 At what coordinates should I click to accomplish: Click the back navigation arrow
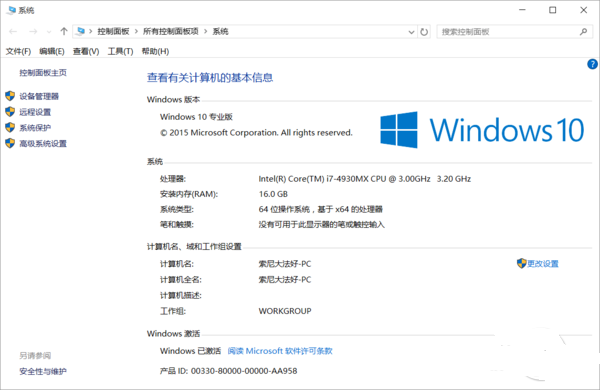pyautogui.click(x=13, y=32)
